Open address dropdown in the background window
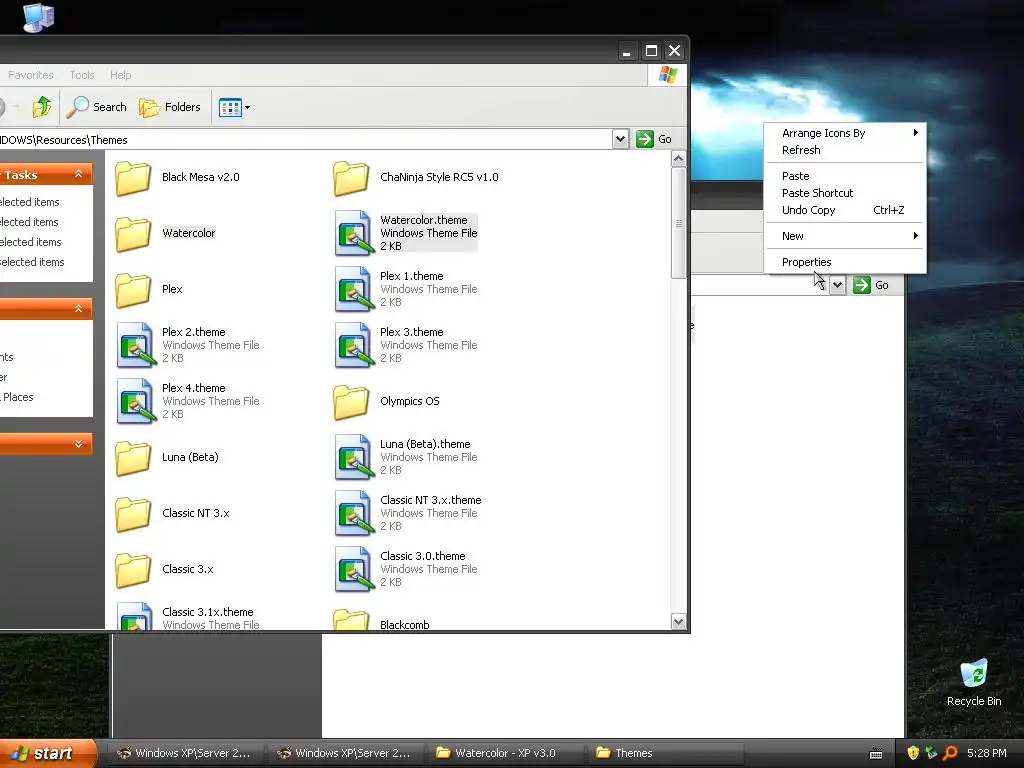The image size is (1024, 768). 837,285
